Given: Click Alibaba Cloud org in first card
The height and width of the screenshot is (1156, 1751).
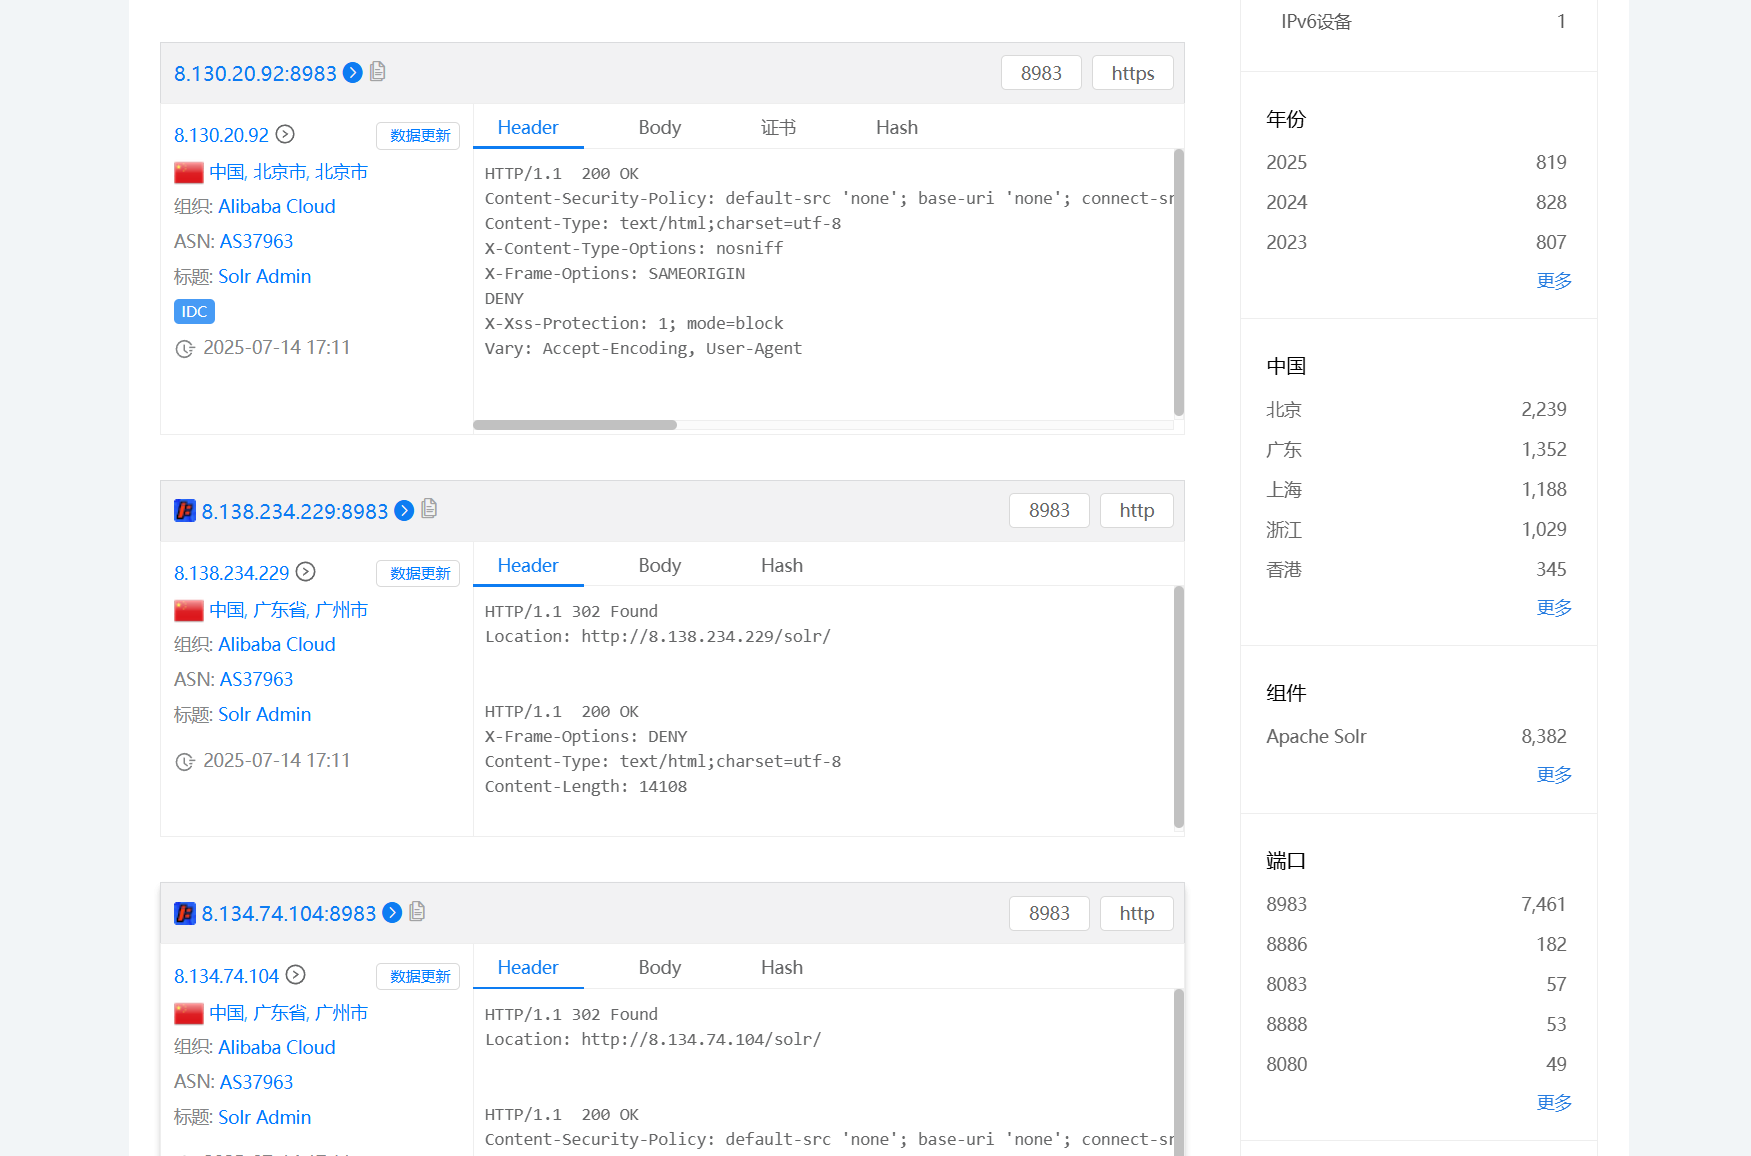Looking at the screenshot, I should pos(277,207).
